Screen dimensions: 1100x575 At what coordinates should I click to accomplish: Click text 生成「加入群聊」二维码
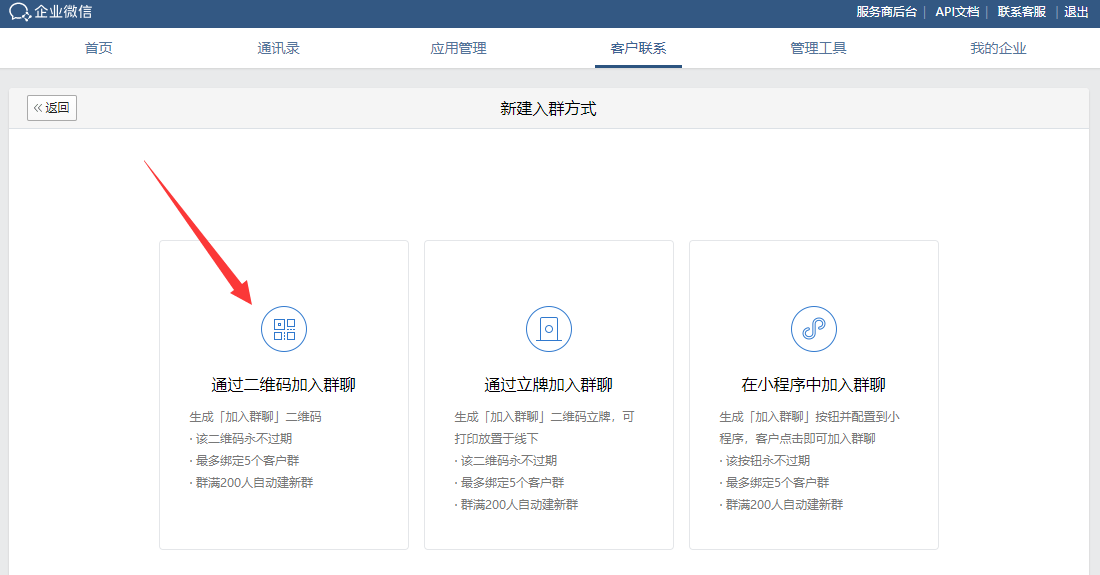255,417
